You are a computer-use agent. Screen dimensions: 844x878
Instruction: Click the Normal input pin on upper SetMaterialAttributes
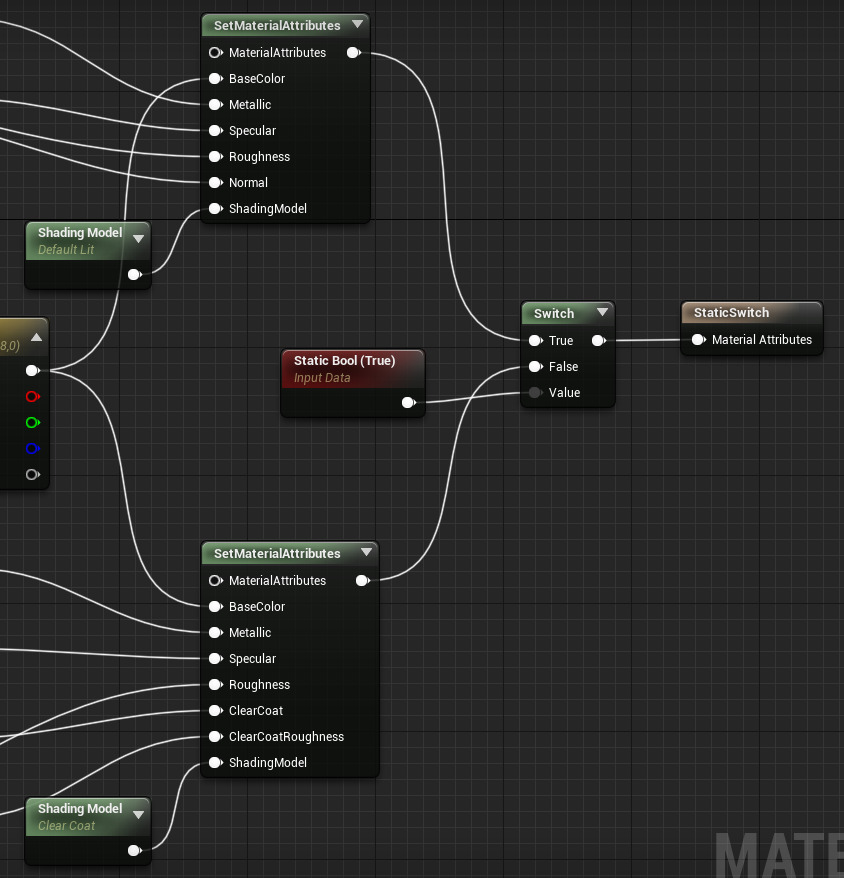coord(215,182)
